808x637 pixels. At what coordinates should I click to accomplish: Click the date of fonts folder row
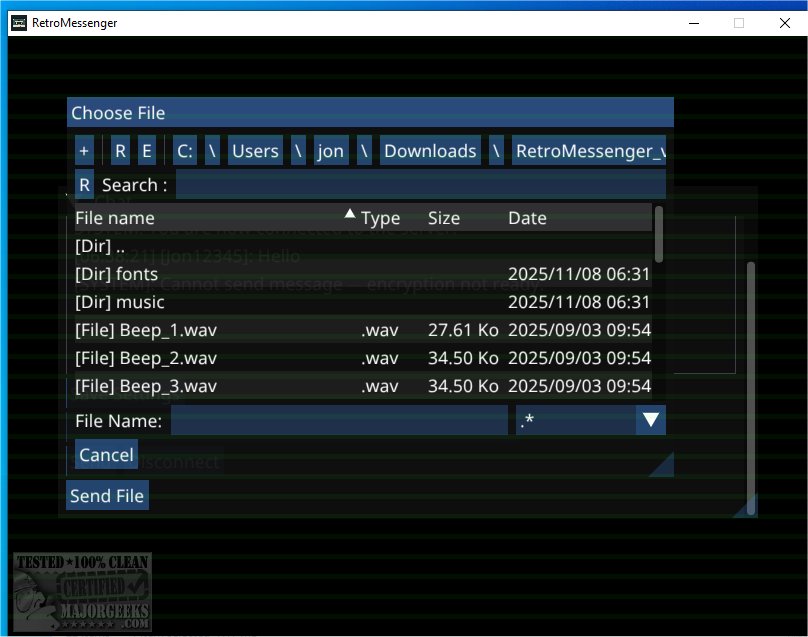[579, 274]
